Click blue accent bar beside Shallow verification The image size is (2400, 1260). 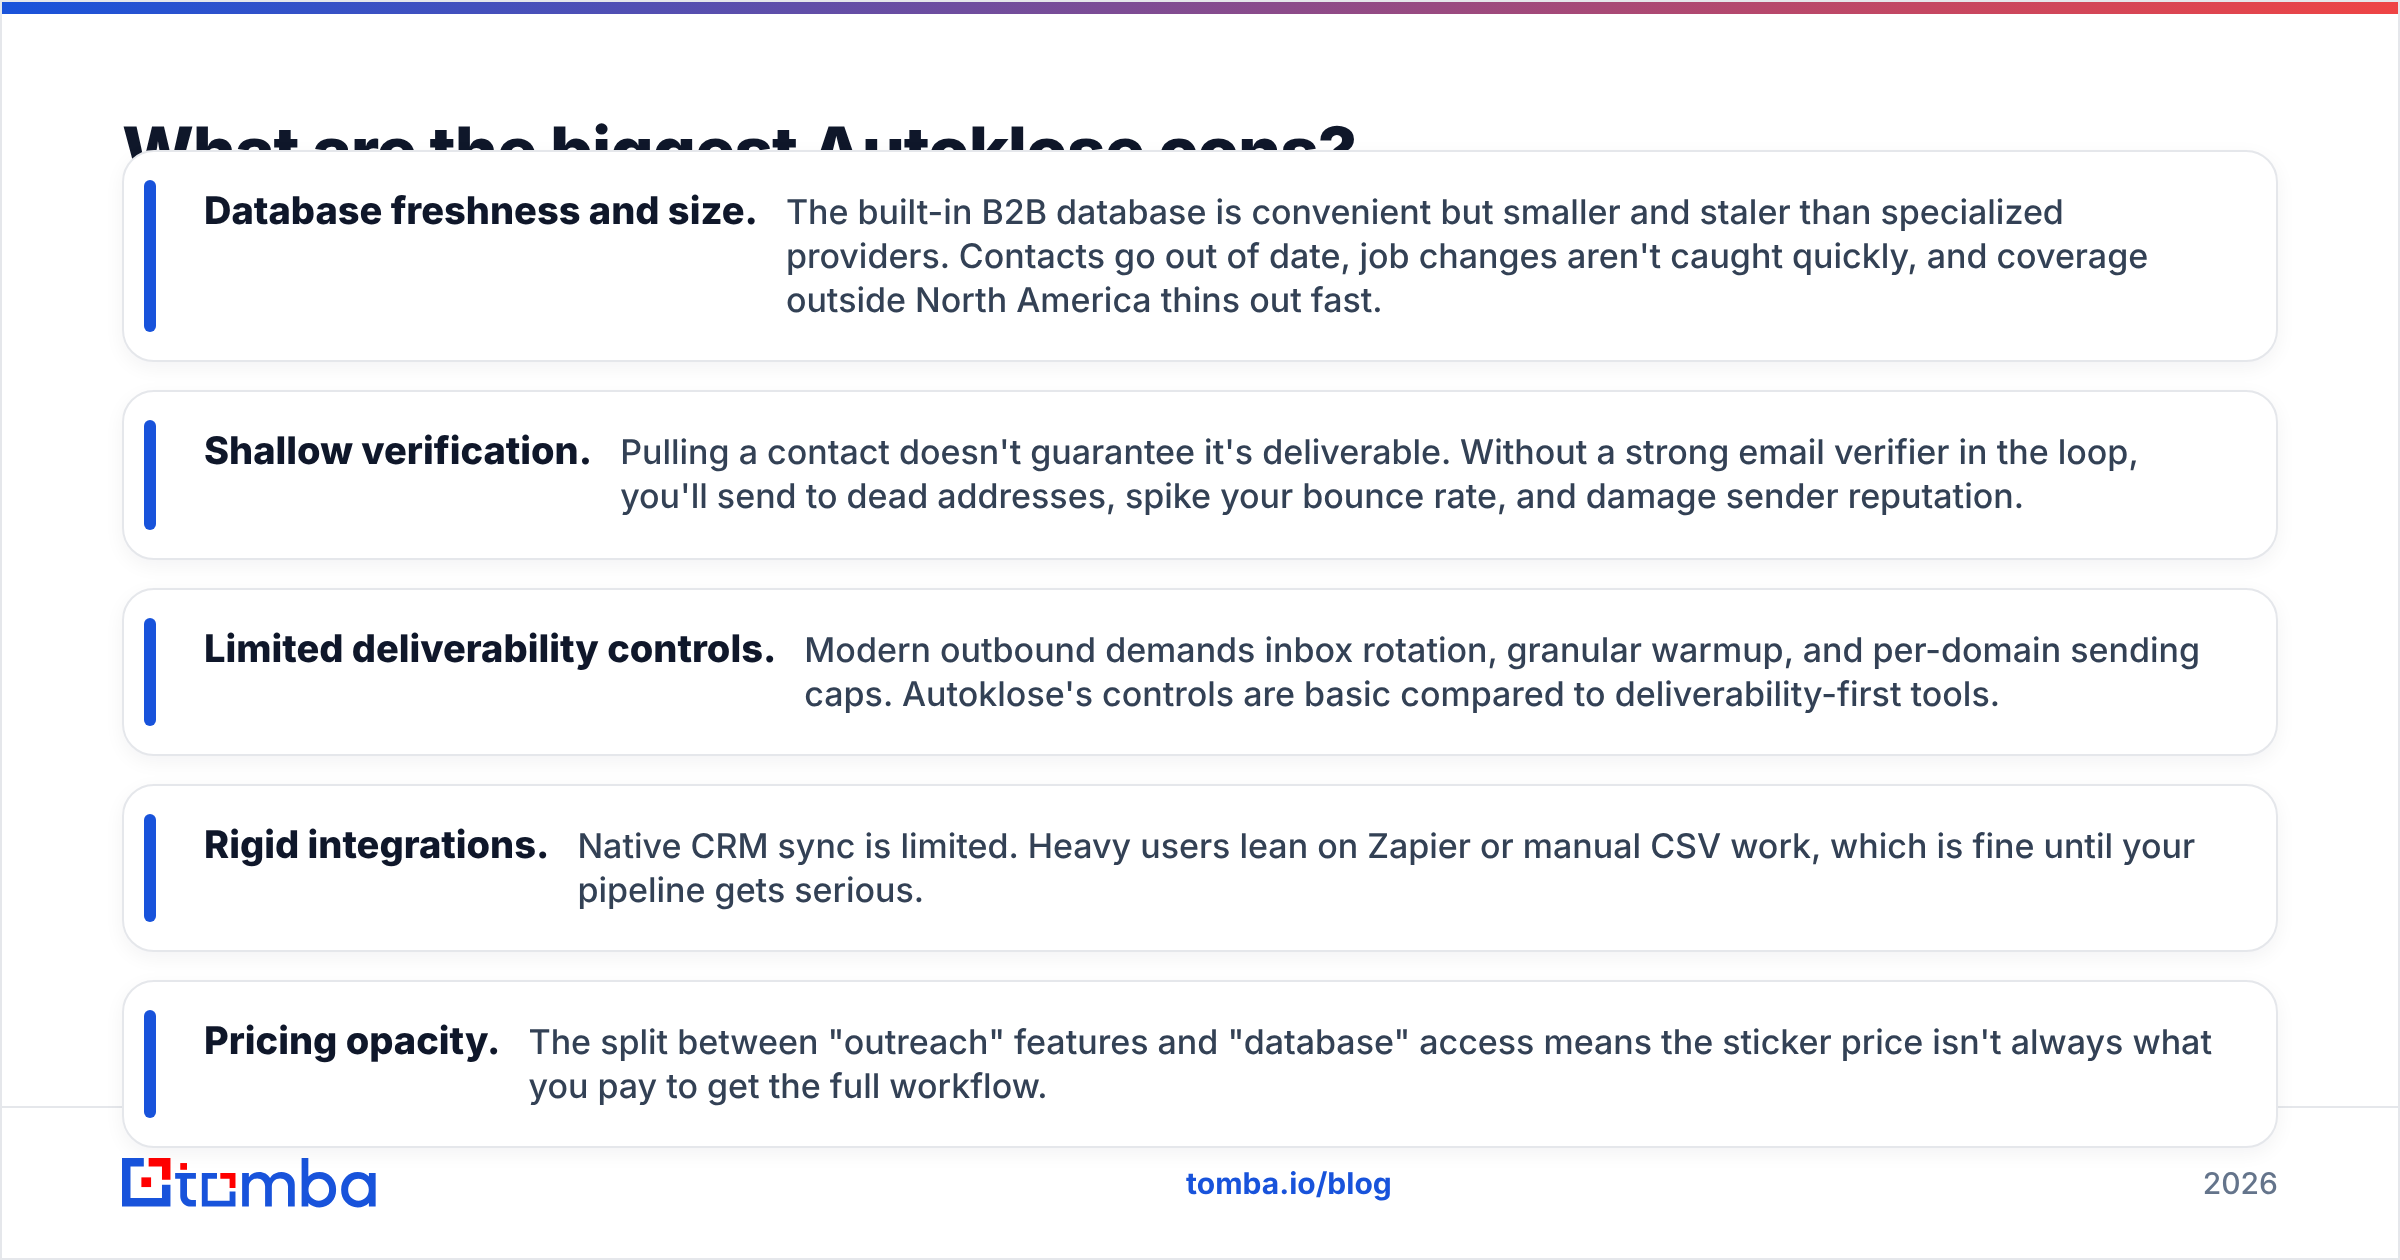pyautogui.click(x=150, y=475)
